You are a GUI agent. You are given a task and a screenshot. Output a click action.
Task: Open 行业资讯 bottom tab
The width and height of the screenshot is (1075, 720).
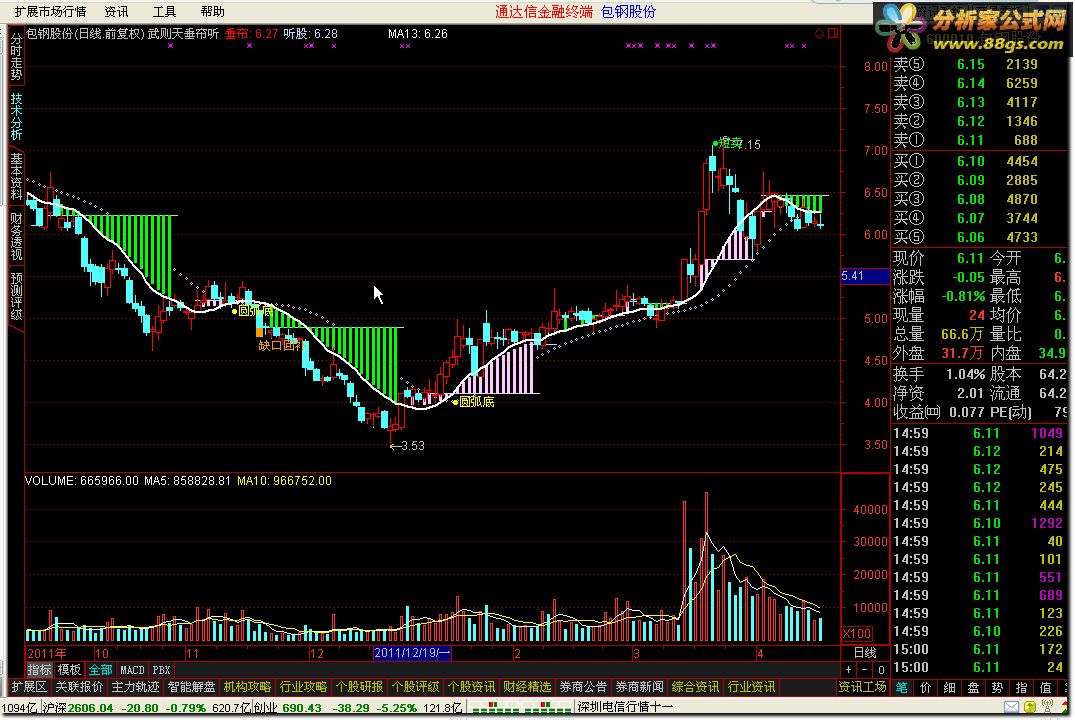(x=751, y=687)
